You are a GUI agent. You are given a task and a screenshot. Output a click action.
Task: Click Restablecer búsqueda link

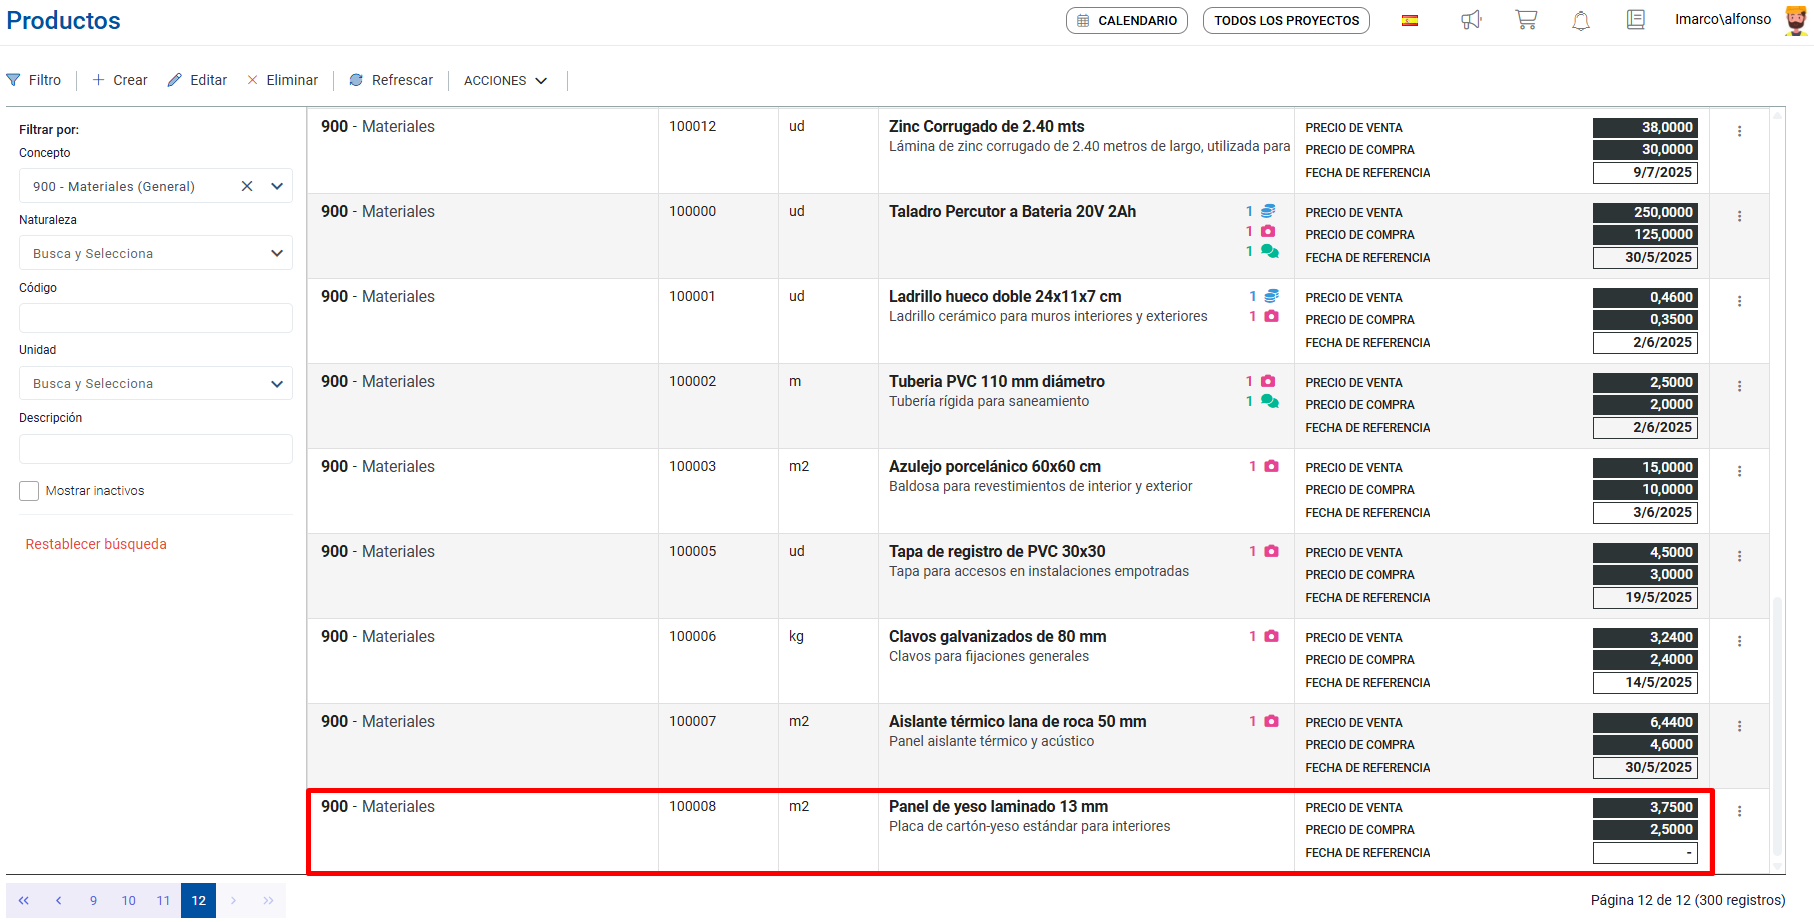tap(96, 544)
